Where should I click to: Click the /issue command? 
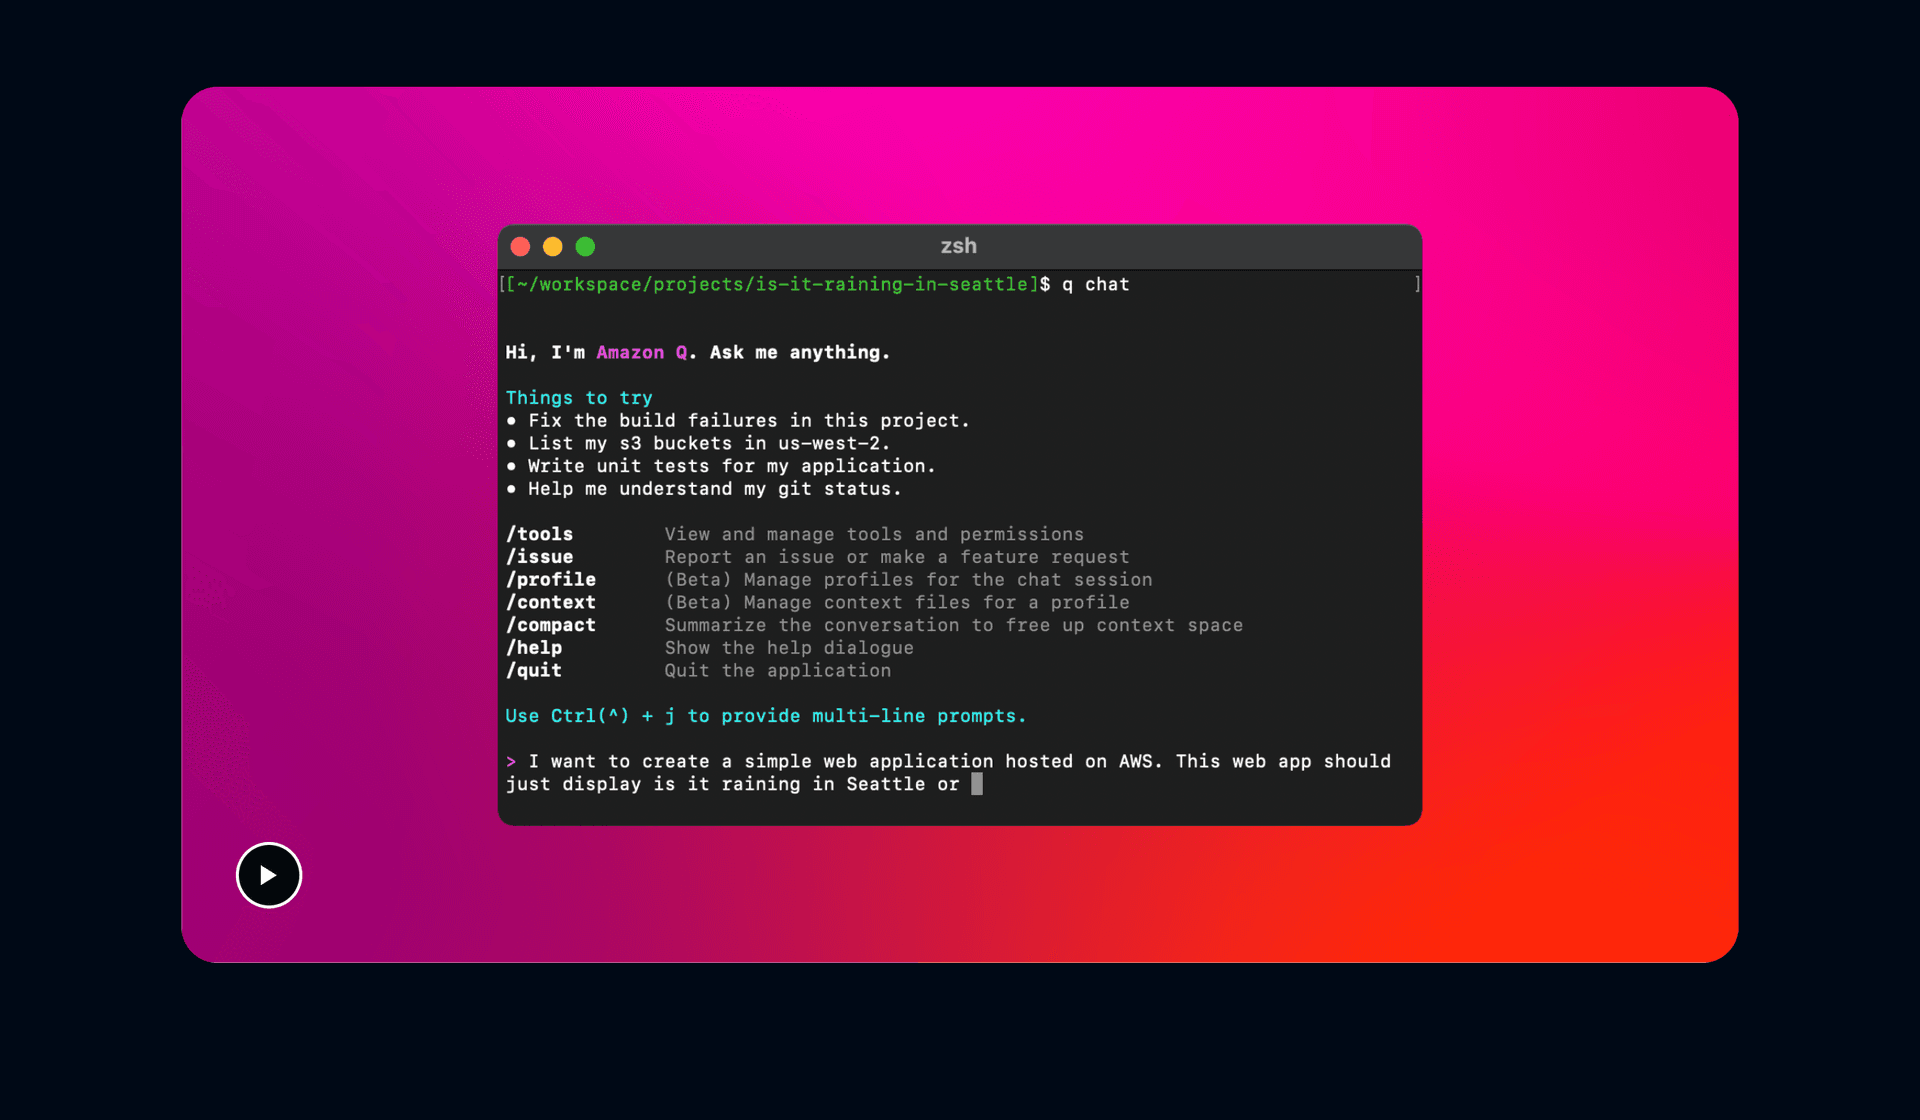click(540, 557)
